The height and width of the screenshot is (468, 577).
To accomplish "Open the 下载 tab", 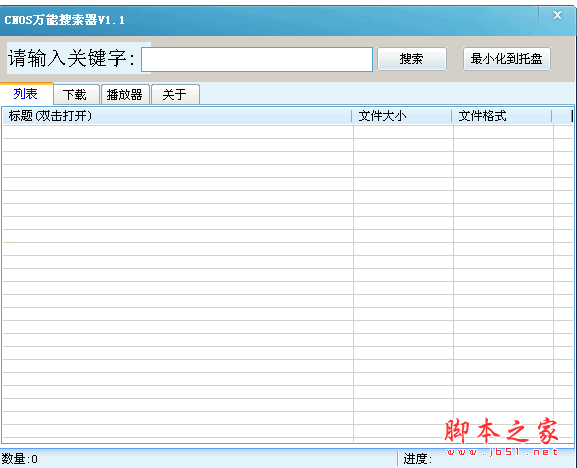I will 76,95.
